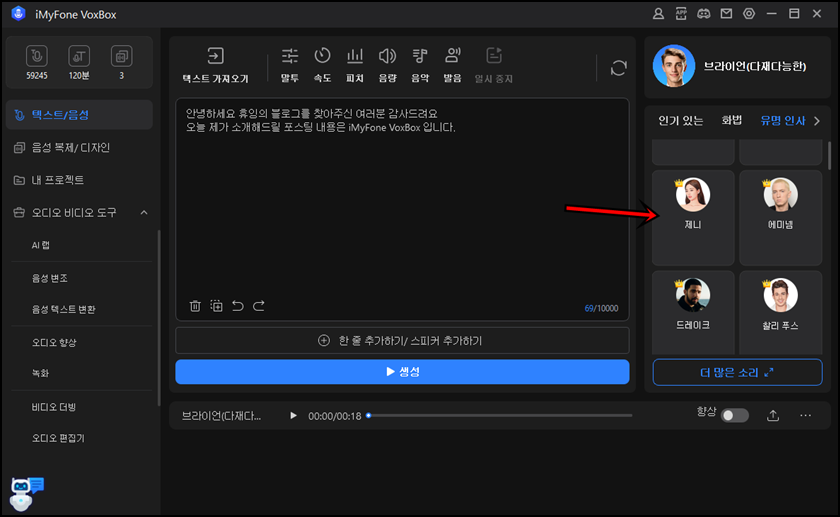The image size is (840, 517).
Task: Select the 찰리 푸스 voice card
Action: point(781,312)
